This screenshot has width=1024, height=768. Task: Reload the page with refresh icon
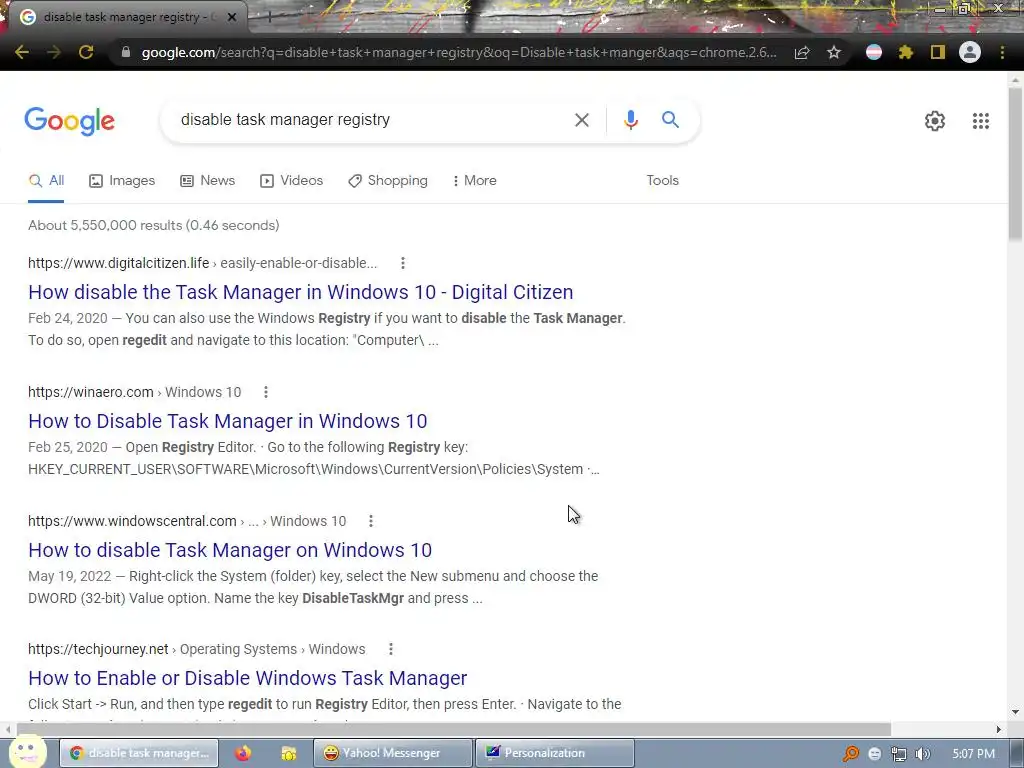[86, 52]
